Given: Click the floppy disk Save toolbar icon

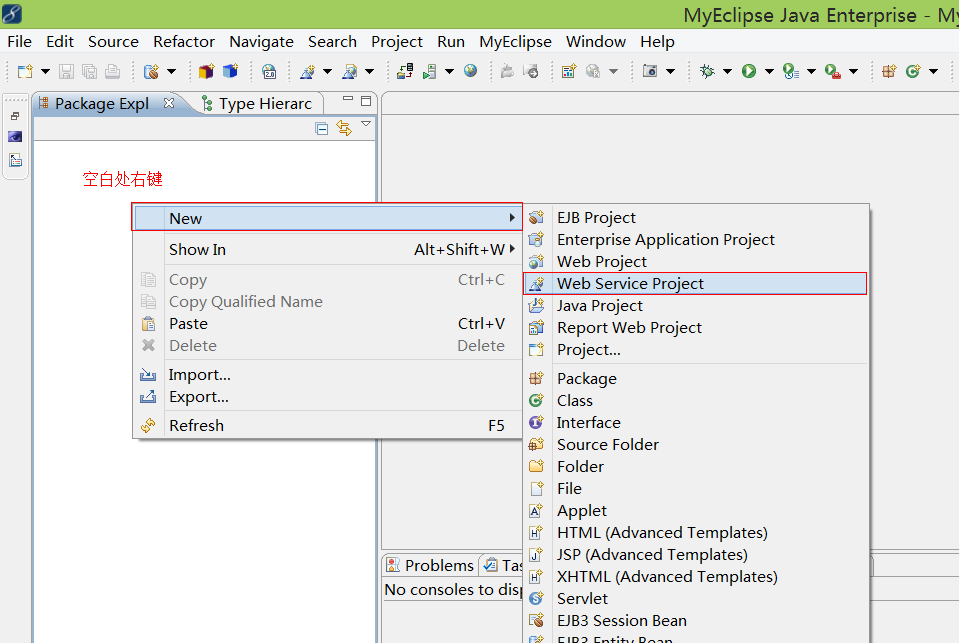Looking at the screenshot, I should [66, 72].
